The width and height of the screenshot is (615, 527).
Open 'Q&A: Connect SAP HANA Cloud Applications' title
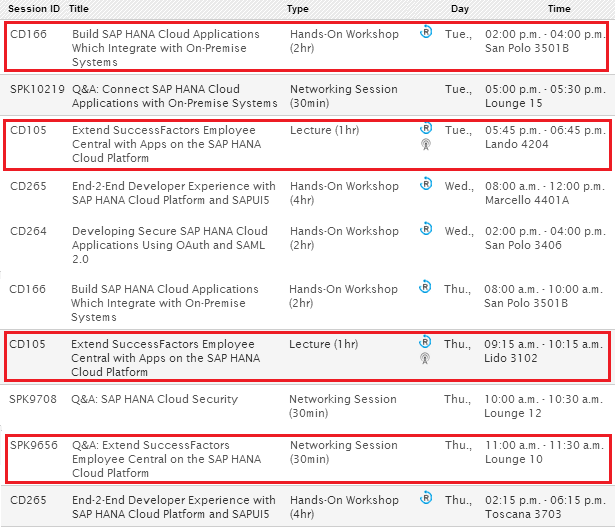(x=175, y=96)
